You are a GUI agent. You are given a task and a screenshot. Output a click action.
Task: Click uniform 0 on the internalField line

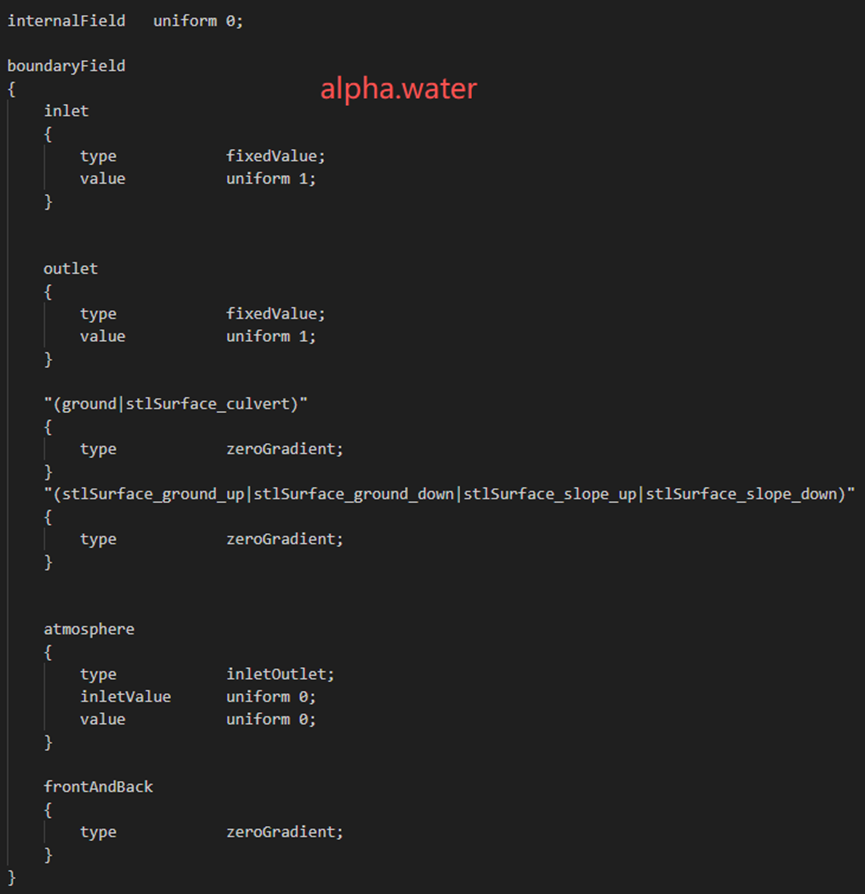click(x=197, y=20)
